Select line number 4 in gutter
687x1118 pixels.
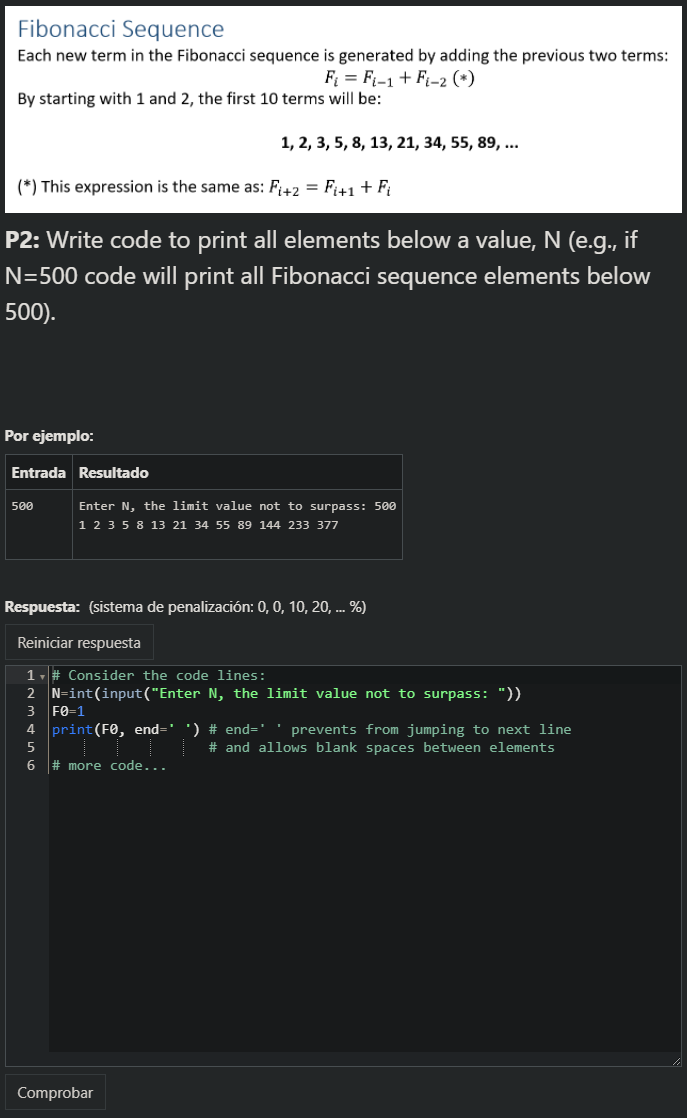pos(31,729)
